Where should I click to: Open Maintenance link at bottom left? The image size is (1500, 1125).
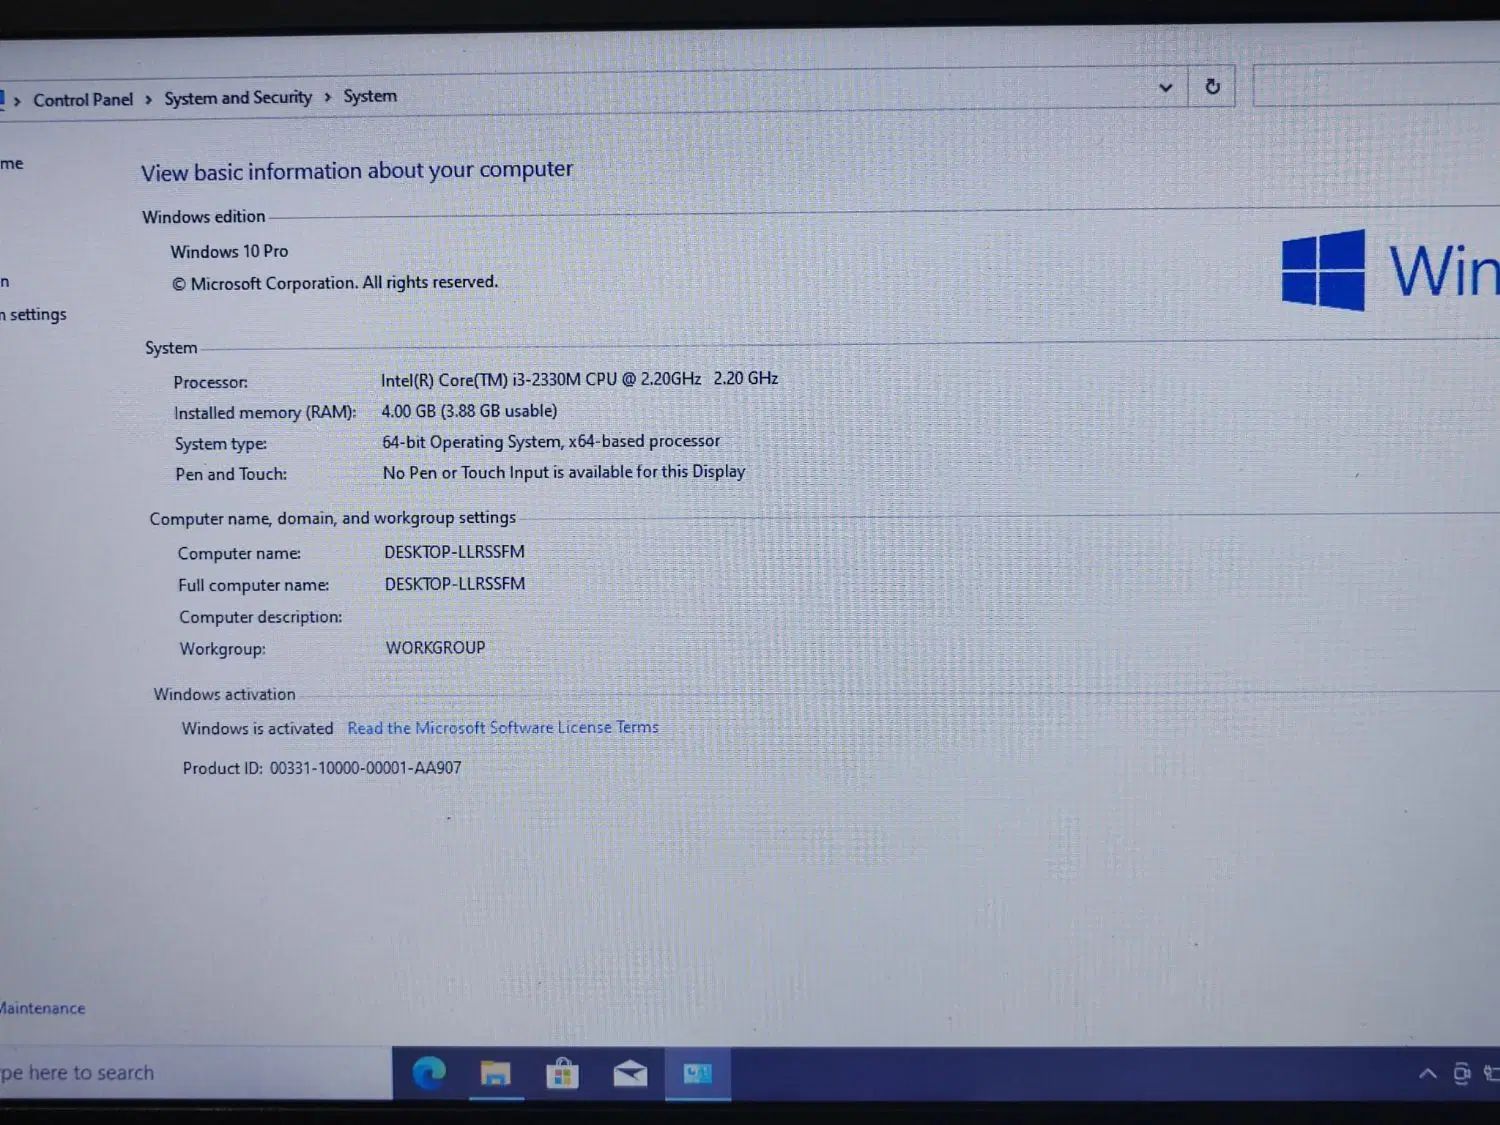point(42,1008)
